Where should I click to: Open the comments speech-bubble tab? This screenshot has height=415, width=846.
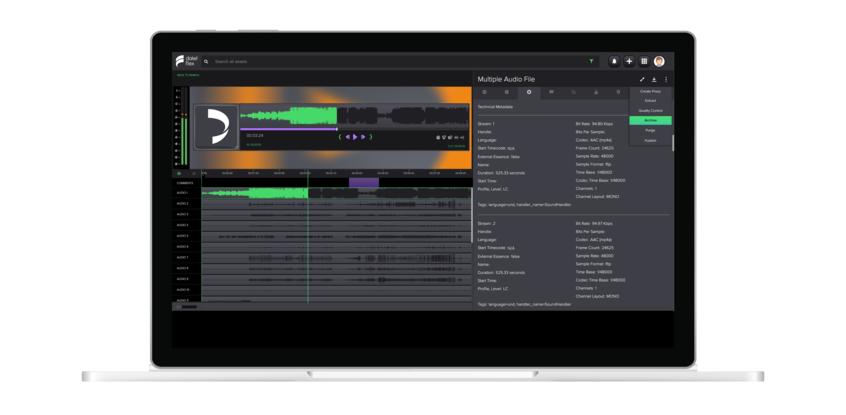(551, 92)
